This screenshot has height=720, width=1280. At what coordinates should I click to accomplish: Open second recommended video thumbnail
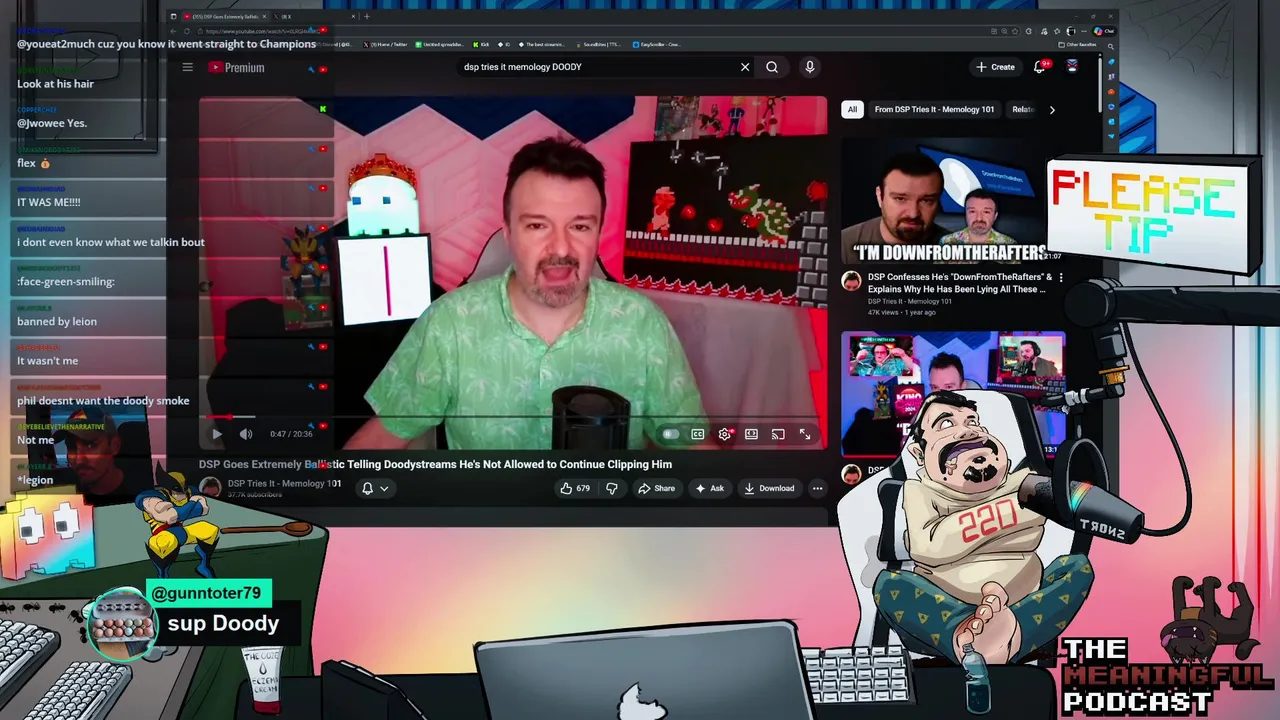pos(952,394)
